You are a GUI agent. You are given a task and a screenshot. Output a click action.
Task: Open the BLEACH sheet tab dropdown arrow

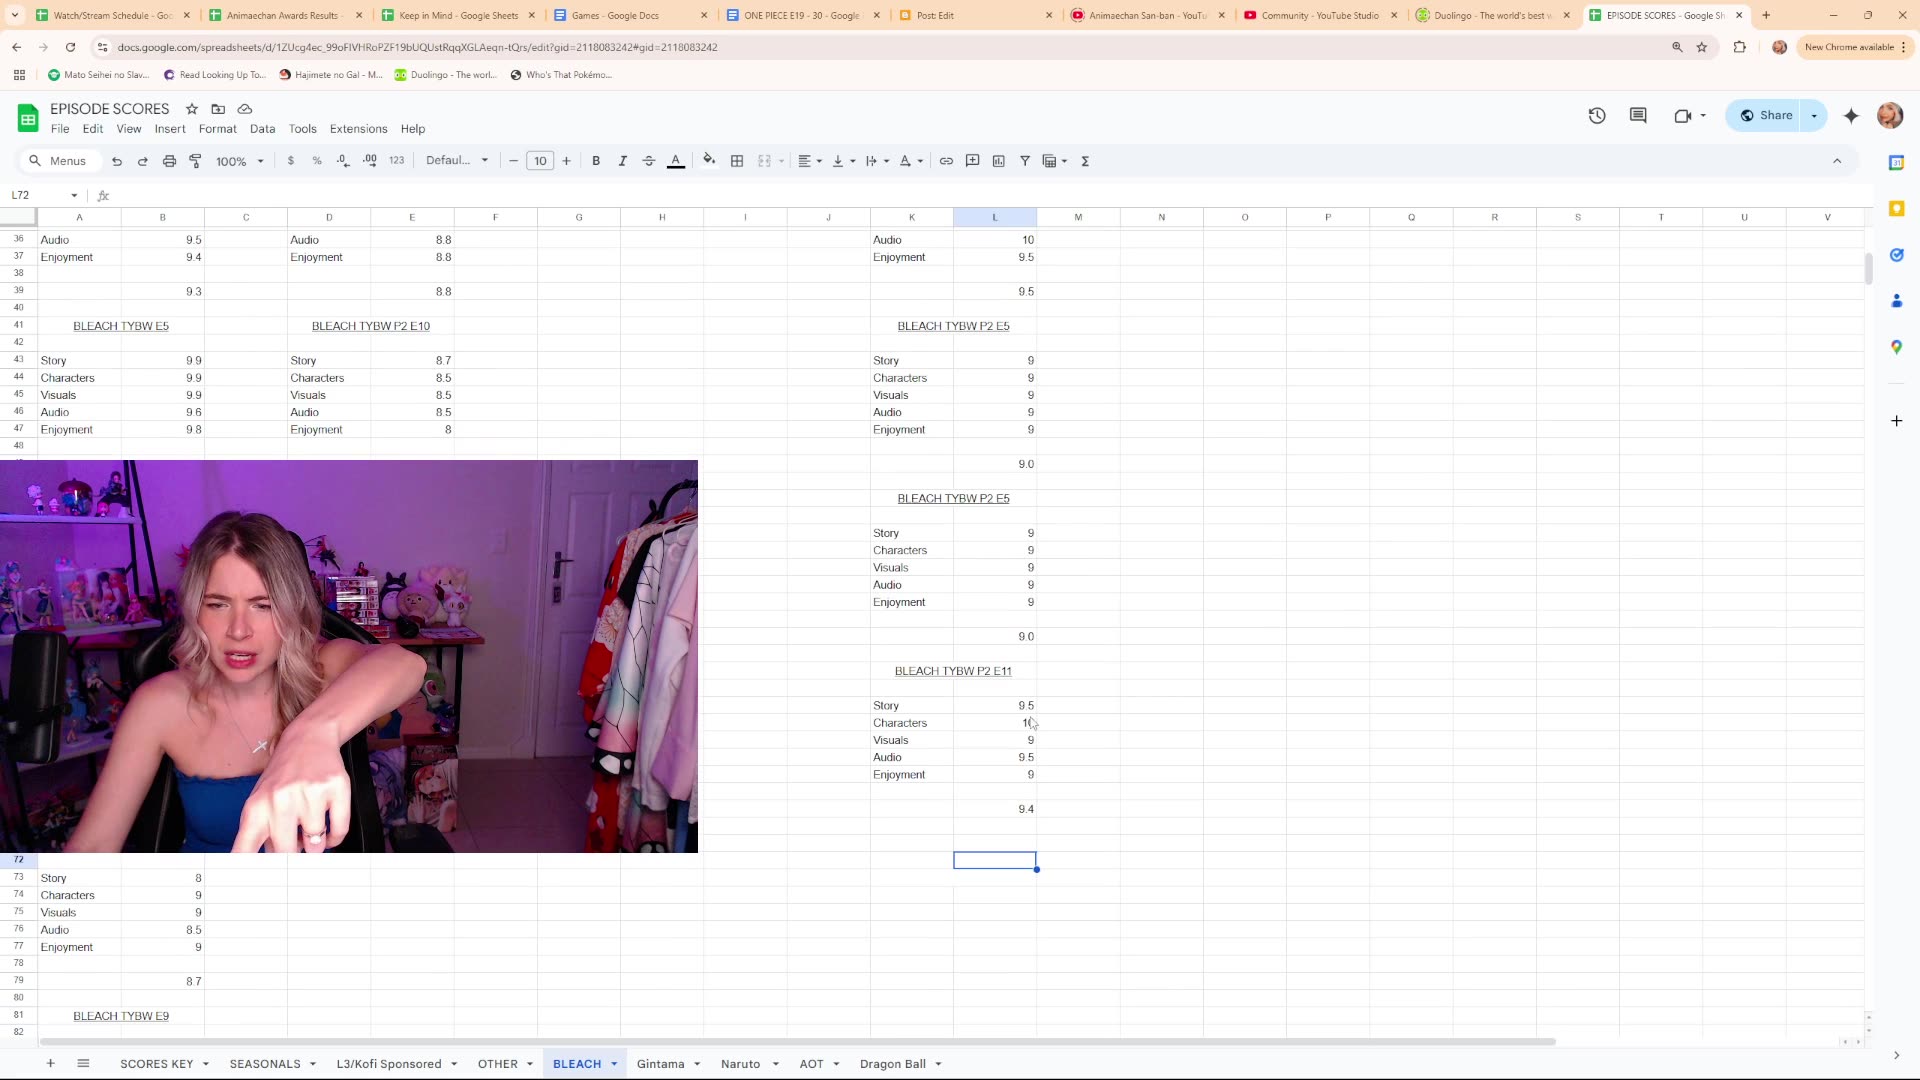[x=614, y=1064]
